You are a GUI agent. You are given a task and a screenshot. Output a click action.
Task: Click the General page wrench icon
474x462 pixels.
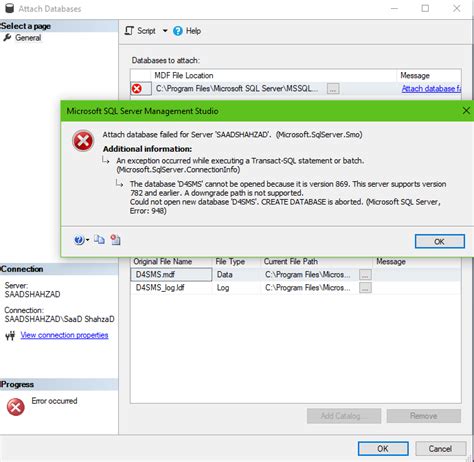pyautogui.click(x=7, y=38)
